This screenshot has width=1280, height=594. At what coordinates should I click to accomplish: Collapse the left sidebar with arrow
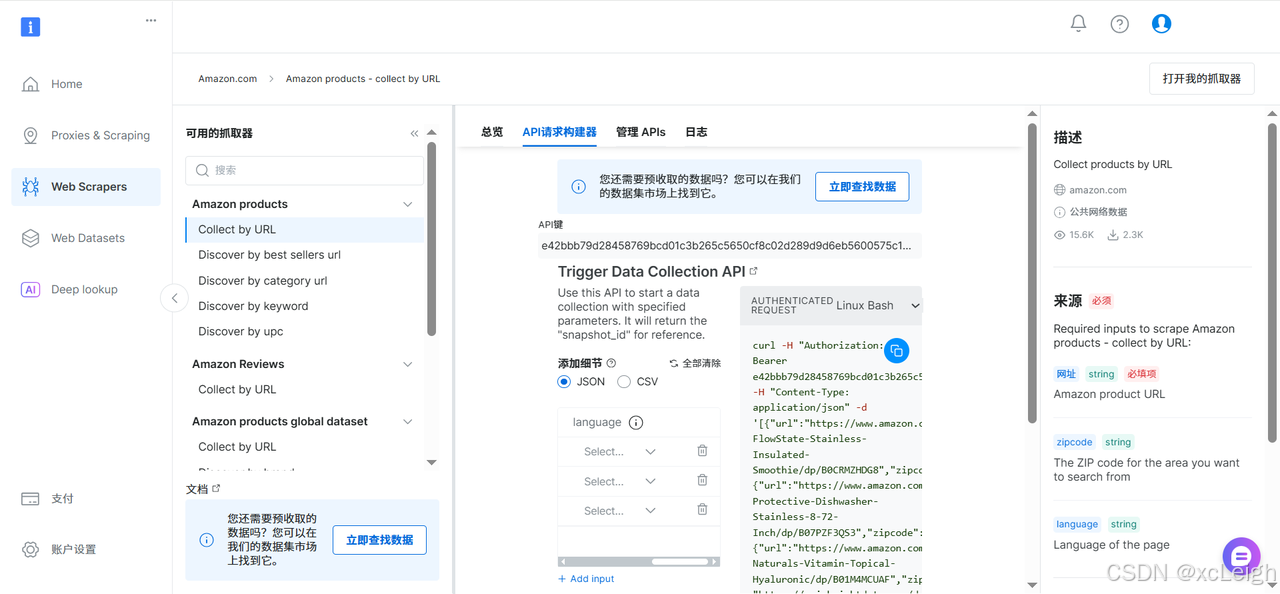coord(174,298)
